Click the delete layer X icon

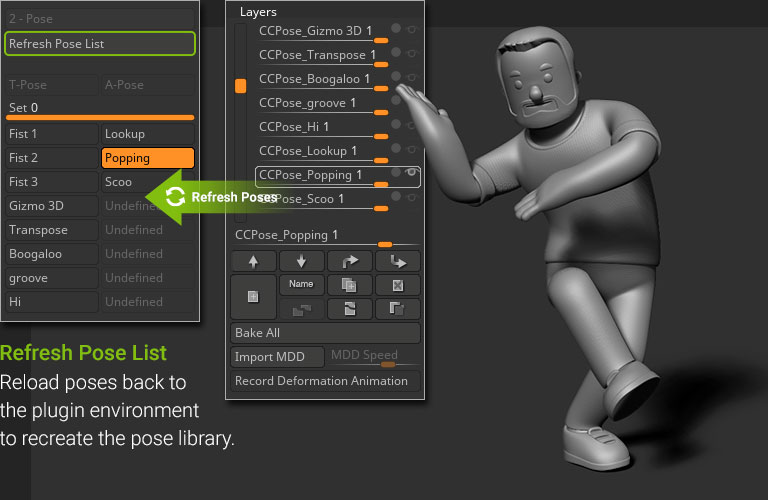pos(397,285)
